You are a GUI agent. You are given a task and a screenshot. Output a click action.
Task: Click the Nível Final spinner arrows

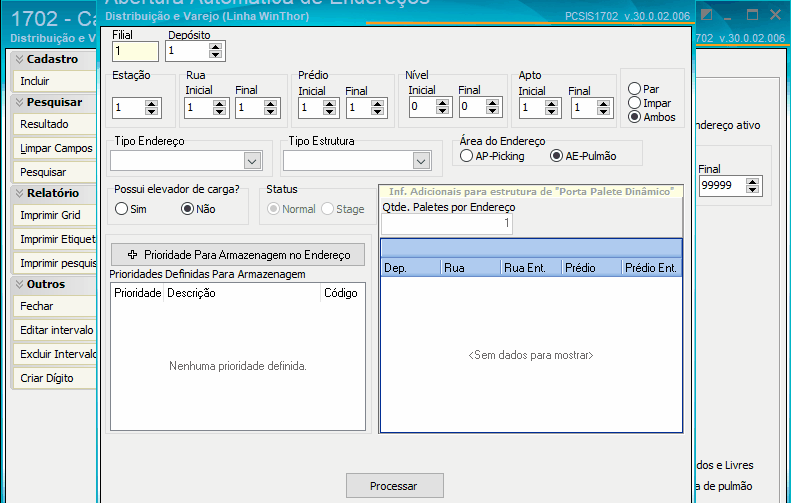click(492, 106)
